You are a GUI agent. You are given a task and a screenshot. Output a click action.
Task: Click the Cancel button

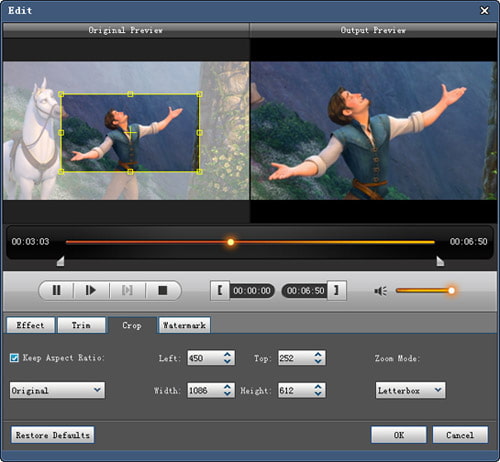(460, 435)
